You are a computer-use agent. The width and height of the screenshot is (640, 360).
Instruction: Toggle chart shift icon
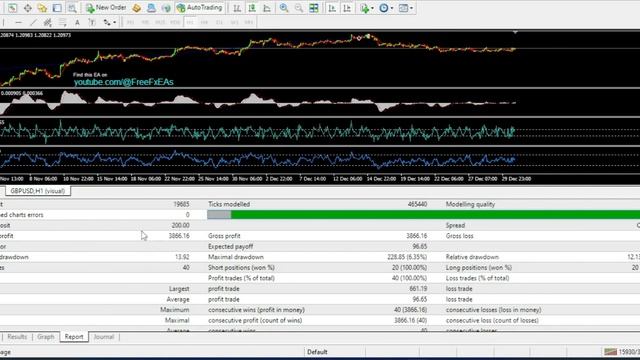point(347,8)
